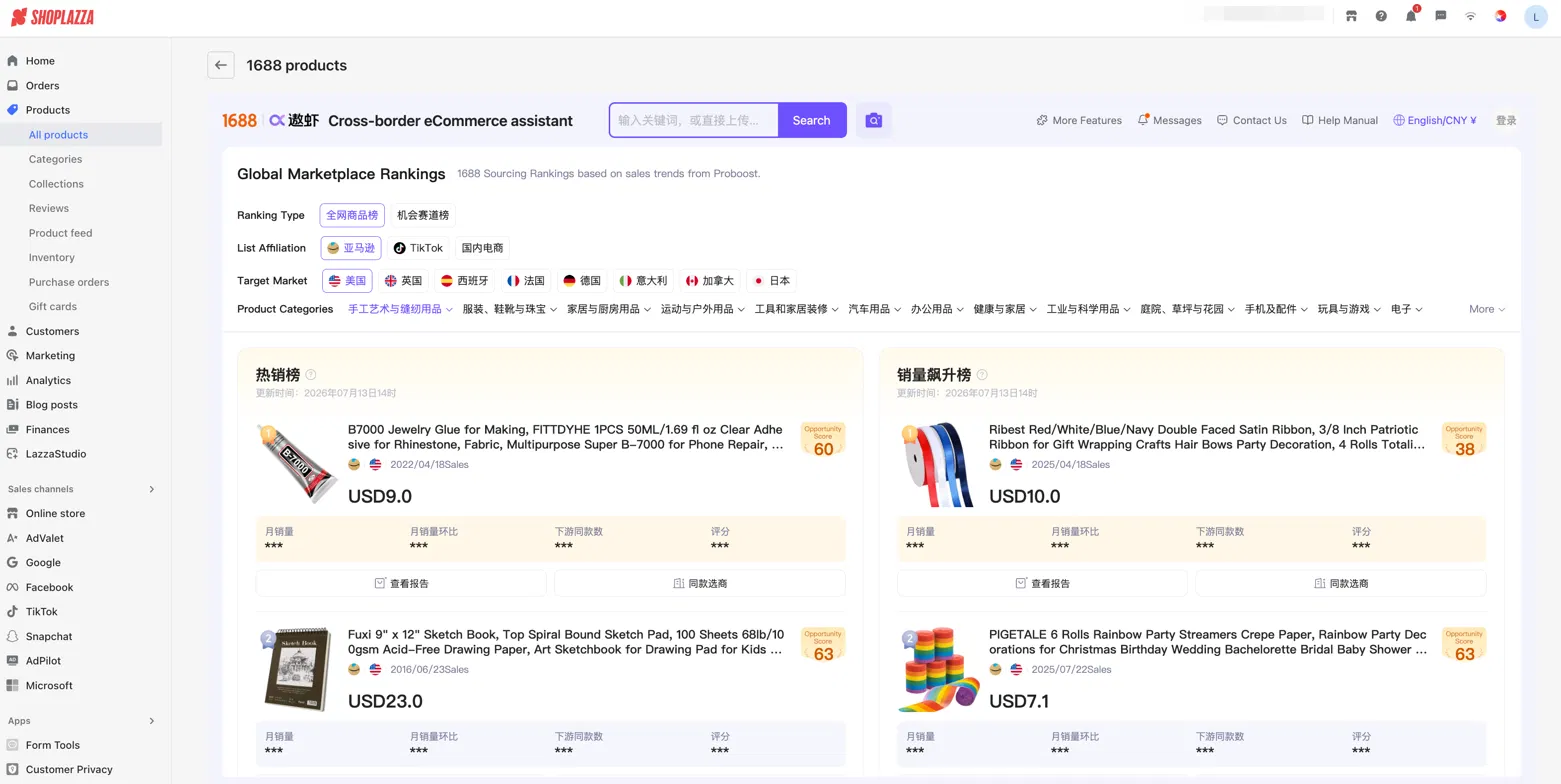The width and height of the screenshot is (1561, 784).
Task: Open the chat message icon in header
Action: (1441, 16)
